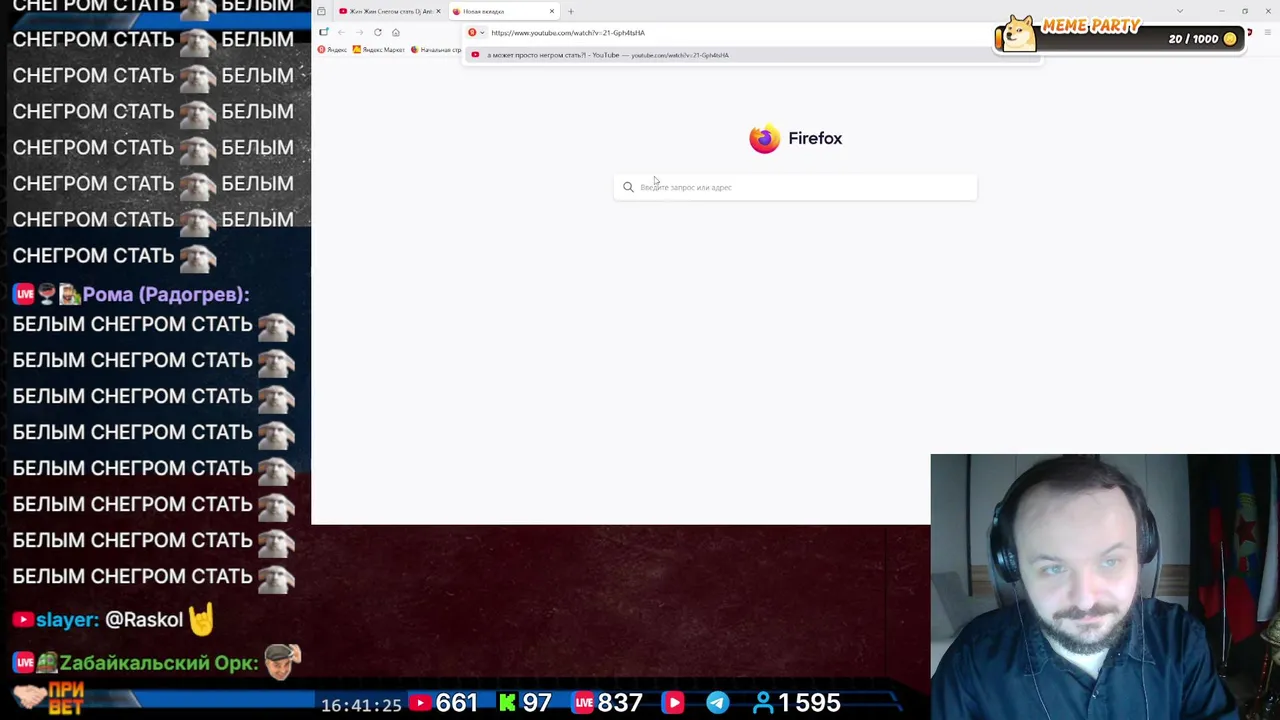Restore down the Firefox window

click(x=1244, y=11)
